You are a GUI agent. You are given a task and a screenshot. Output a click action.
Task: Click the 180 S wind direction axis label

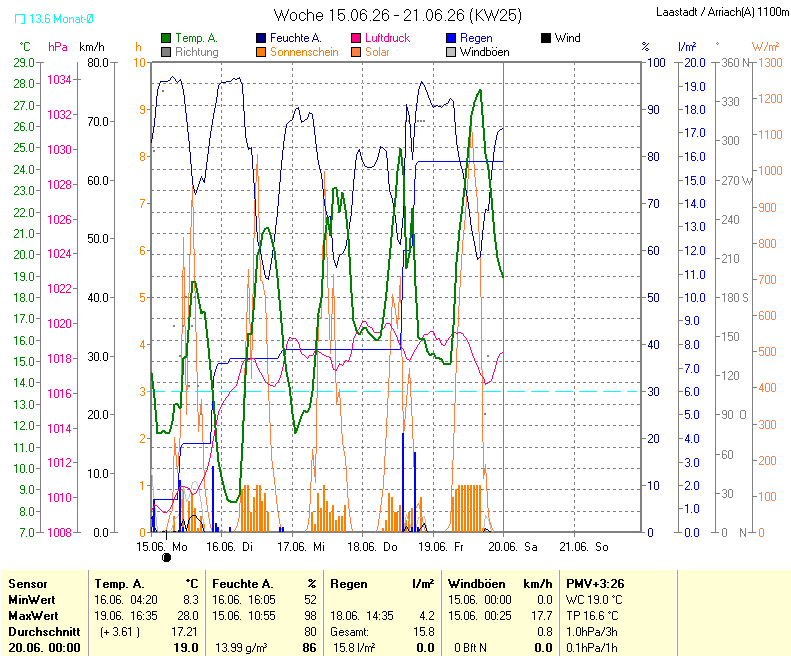point(735,298)
